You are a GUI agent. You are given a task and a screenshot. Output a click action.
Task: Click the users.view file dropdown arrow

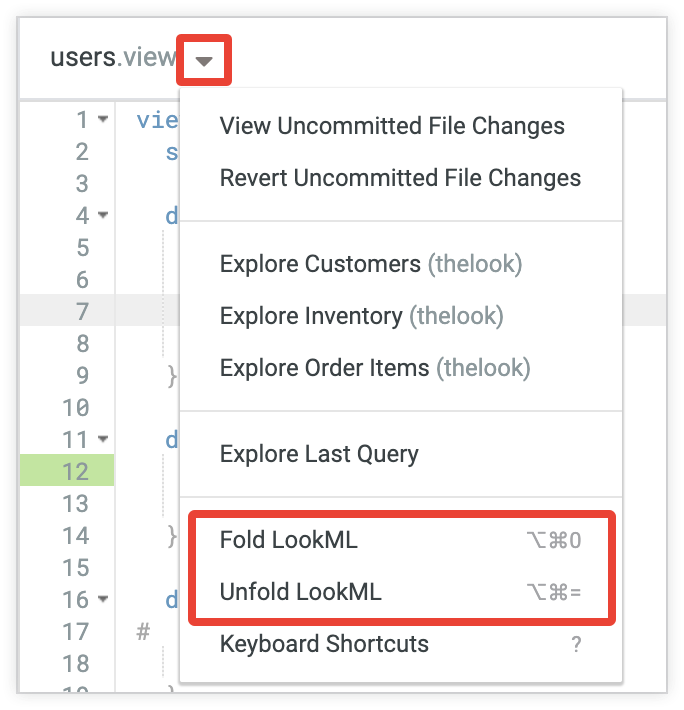coord(204,60)
